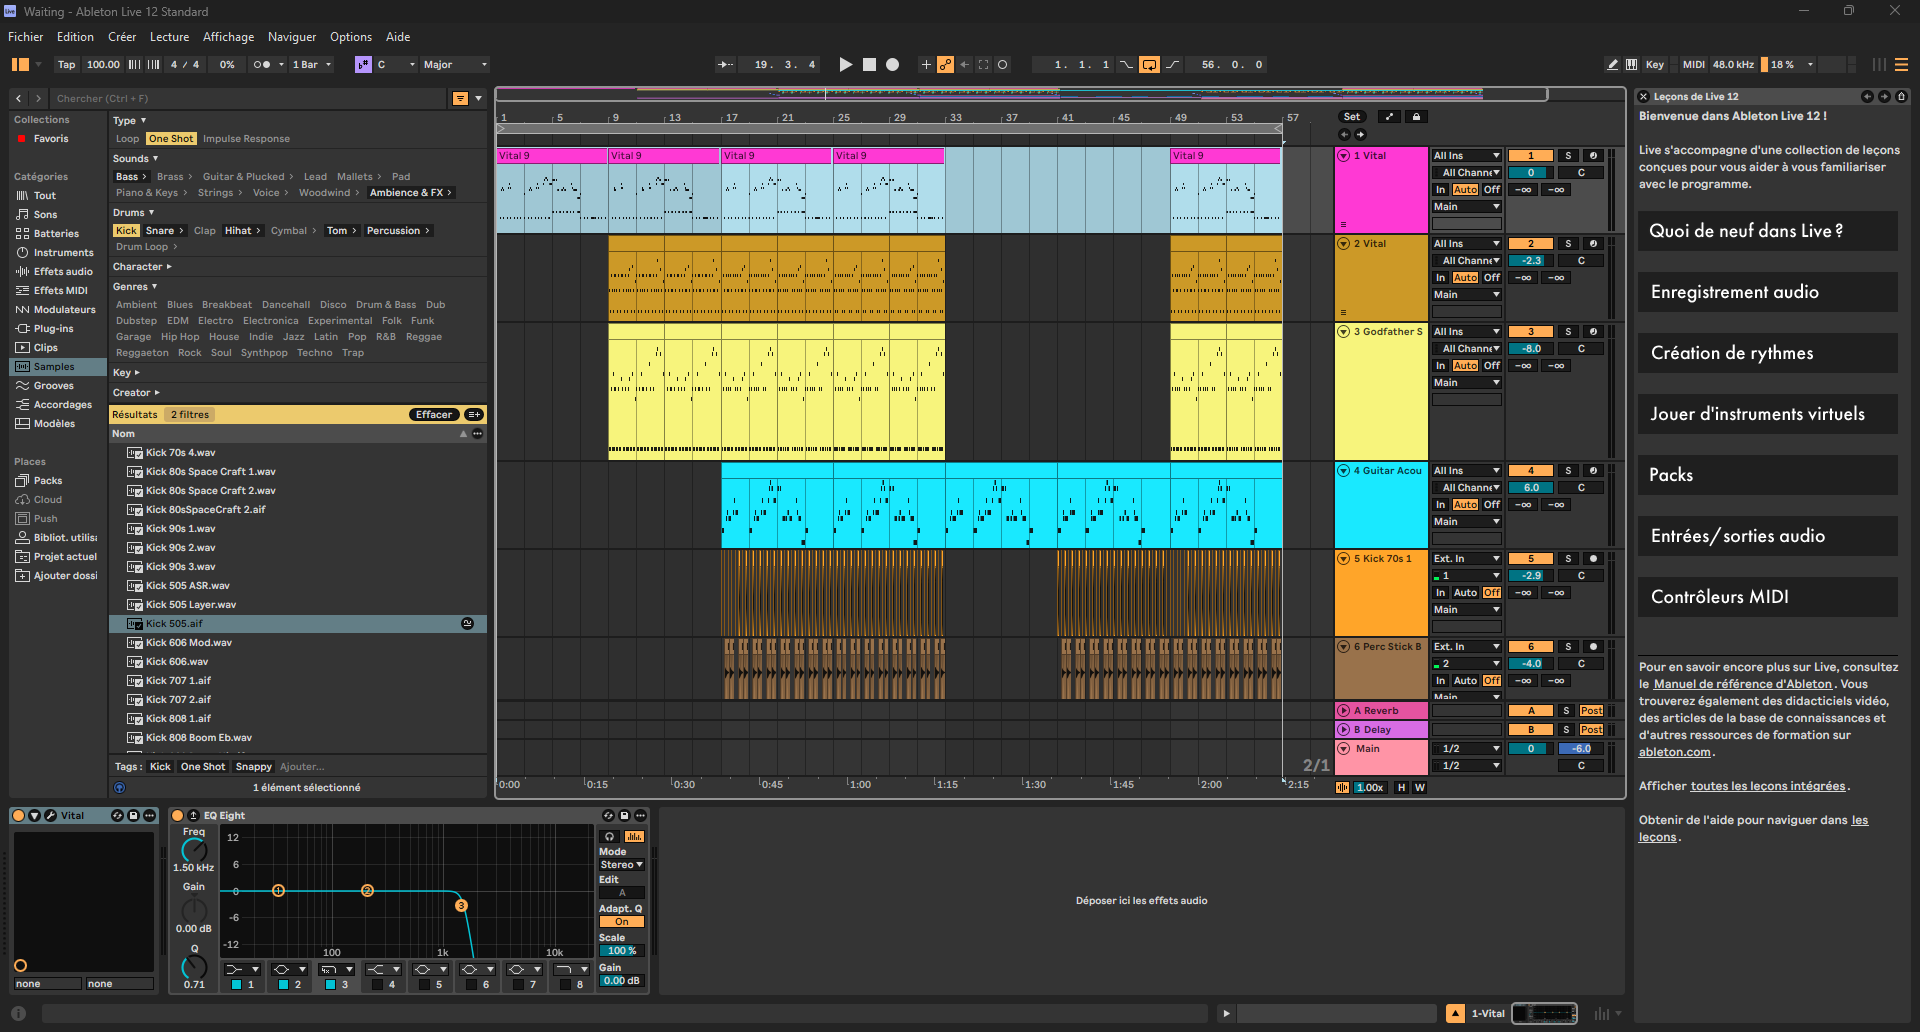Open the quantization 1 Bar dropdown
Viewport: 1920px width, 1032px height.
(312, 65)
